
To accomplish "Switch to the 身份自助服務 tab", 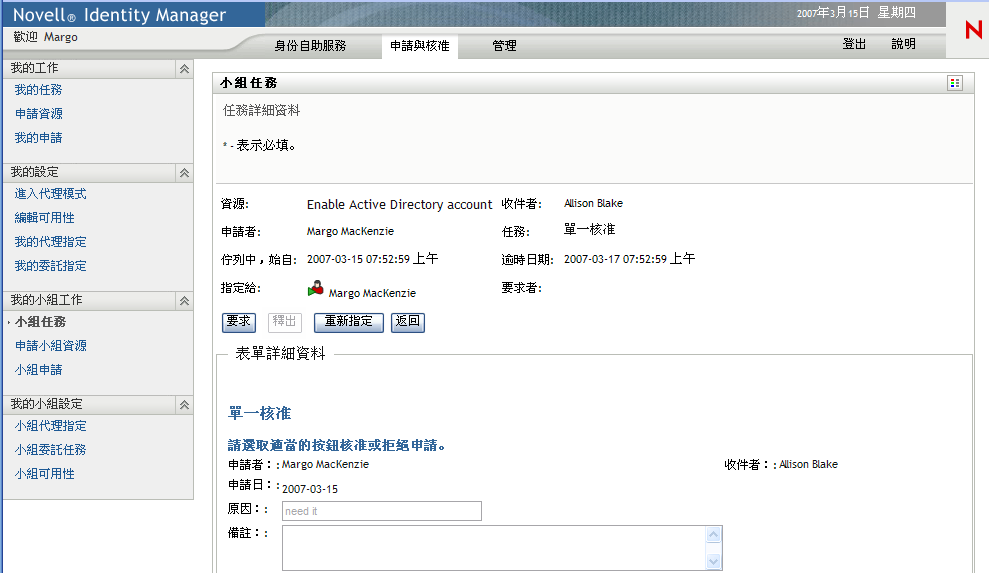I will pos(310,45).
